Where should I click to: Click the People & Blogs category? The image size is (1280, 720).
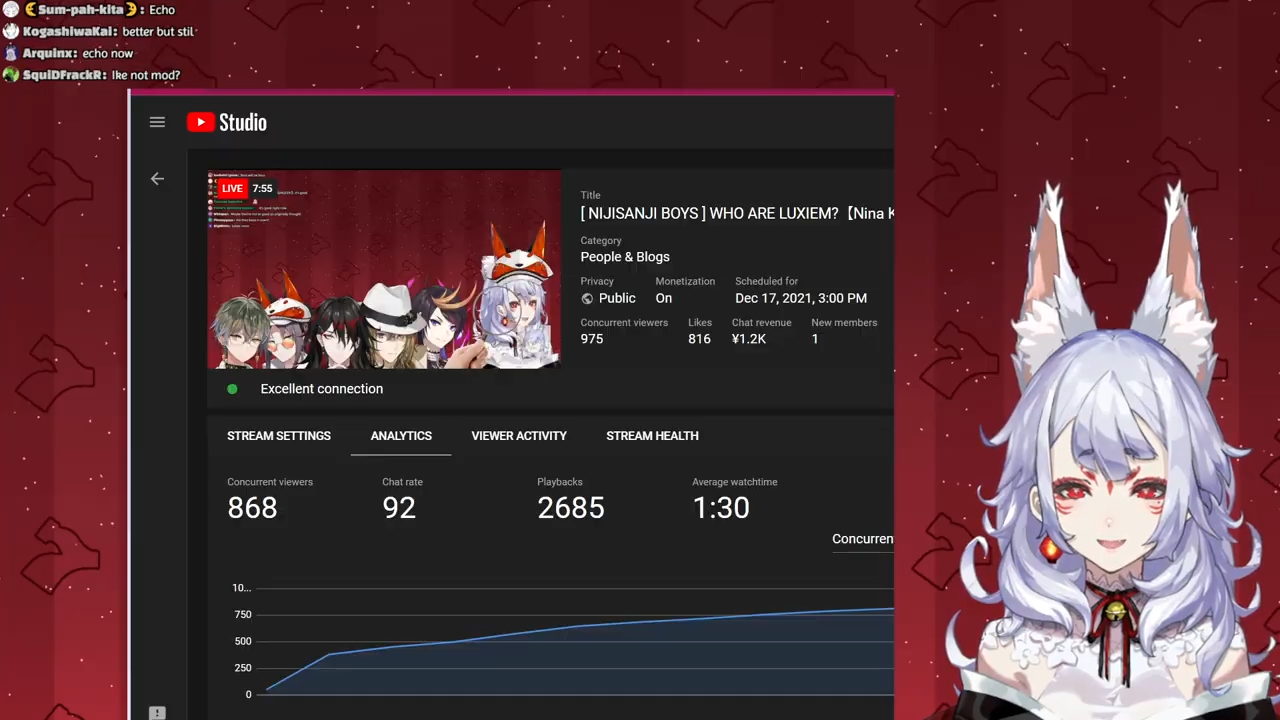click(625, 257)
